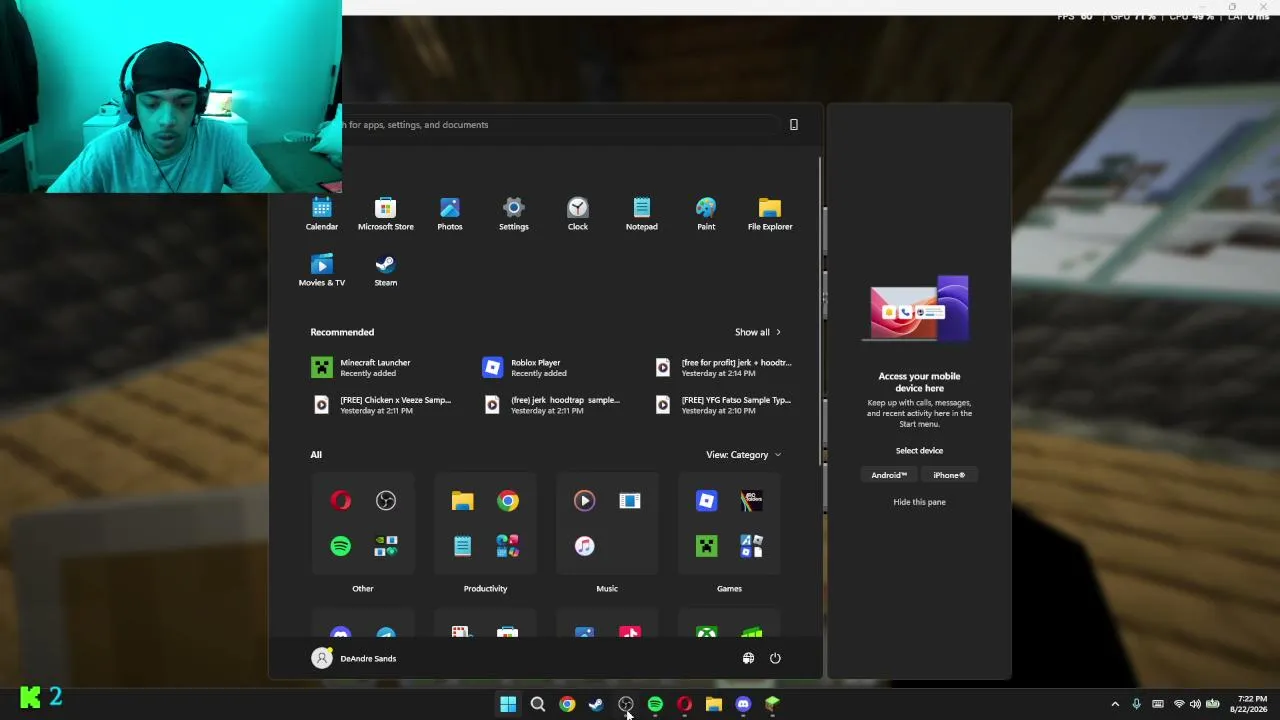This screenshot has height=720, width=1280.
Task: Open the Music category label
Action: point(607,589)
